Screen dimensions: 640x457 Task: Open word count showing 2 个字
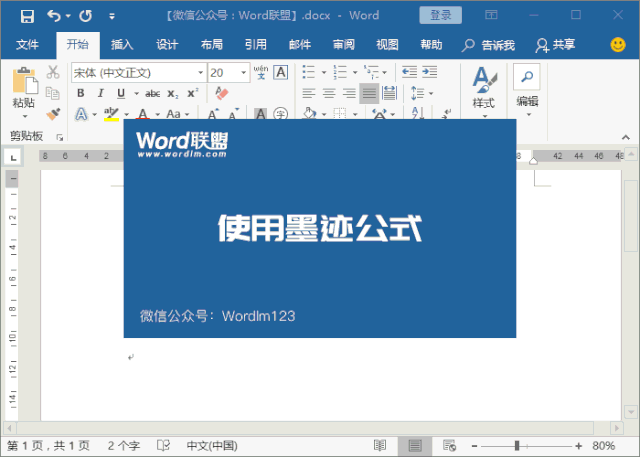click(x=124, y=446)
